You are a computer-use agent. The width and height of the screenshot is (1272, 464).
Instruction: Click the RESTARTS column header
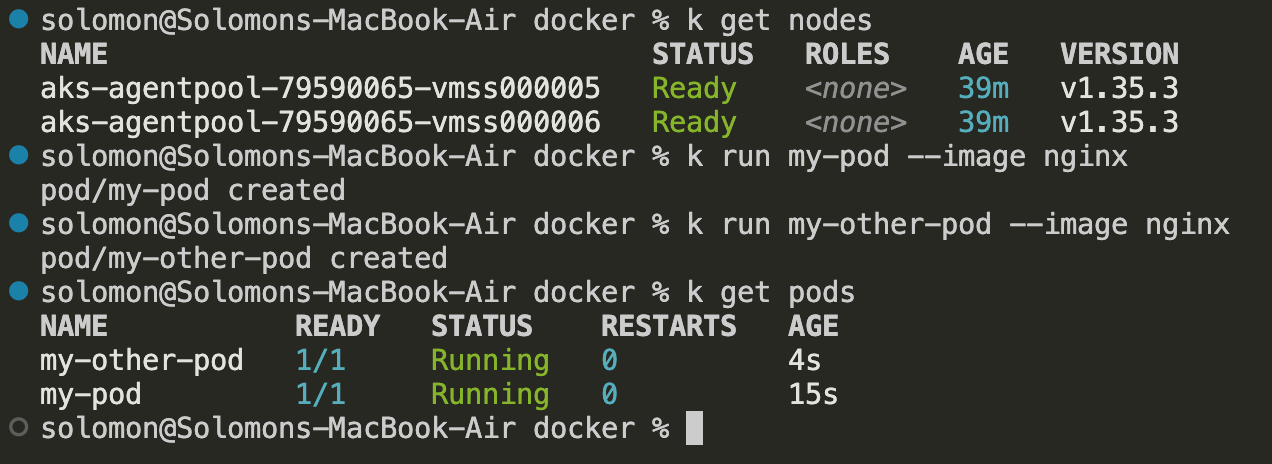coord(668,326)
